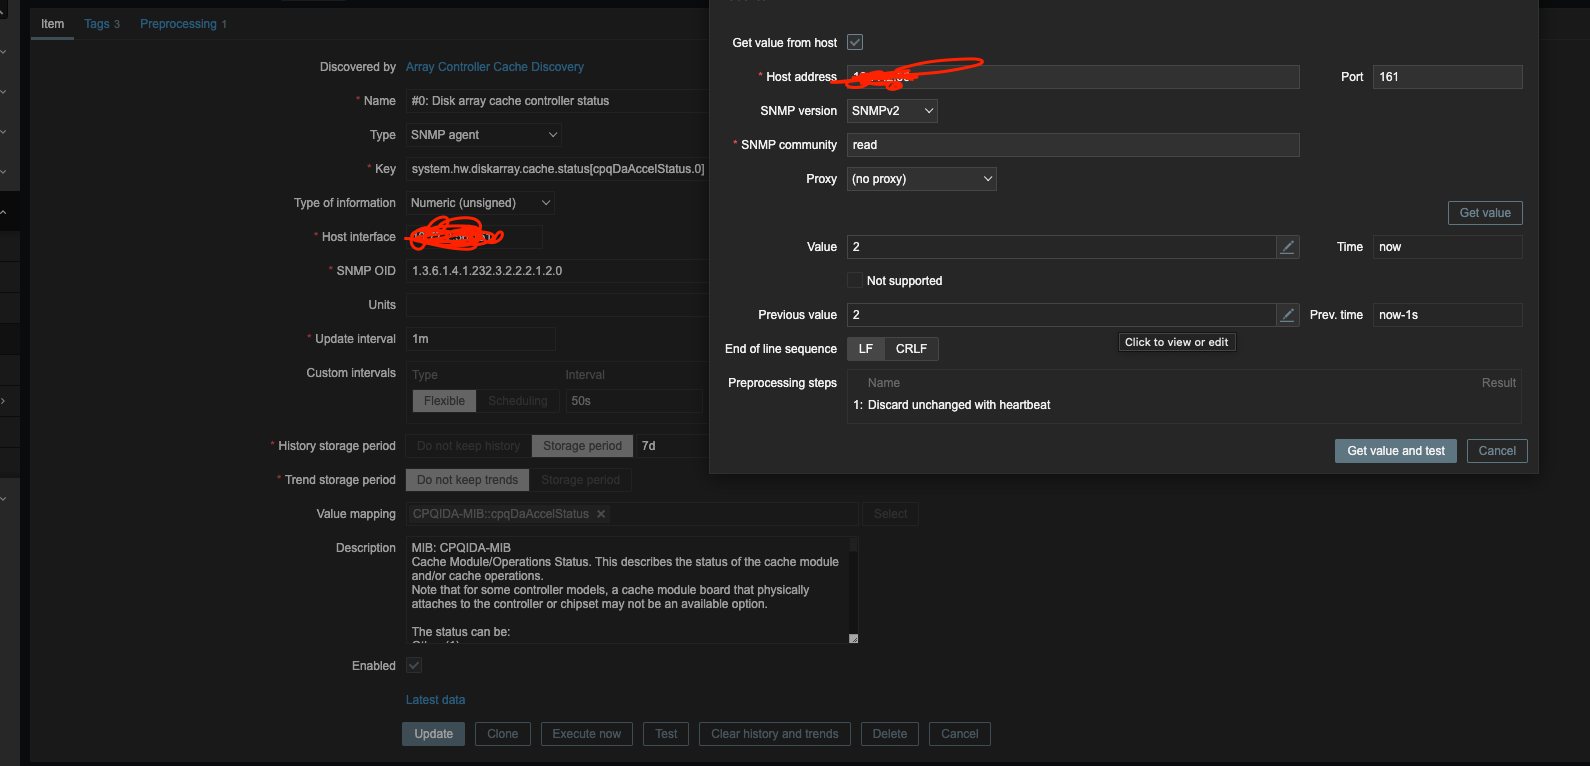
Task: Select Do not keep trends option
Action: 467,480
